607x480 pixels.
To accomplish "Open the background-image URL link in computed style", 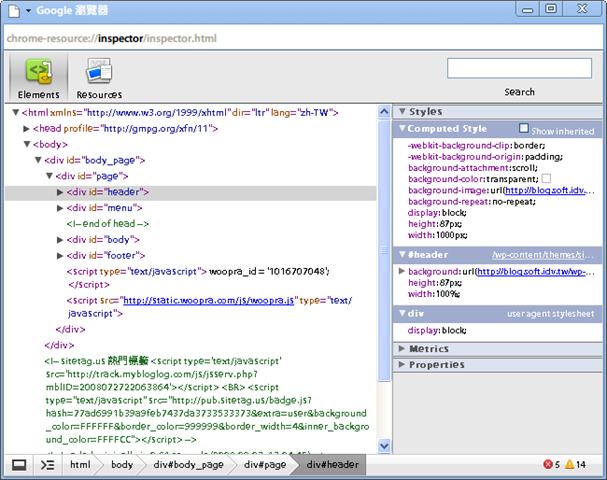I will point(545,190).
